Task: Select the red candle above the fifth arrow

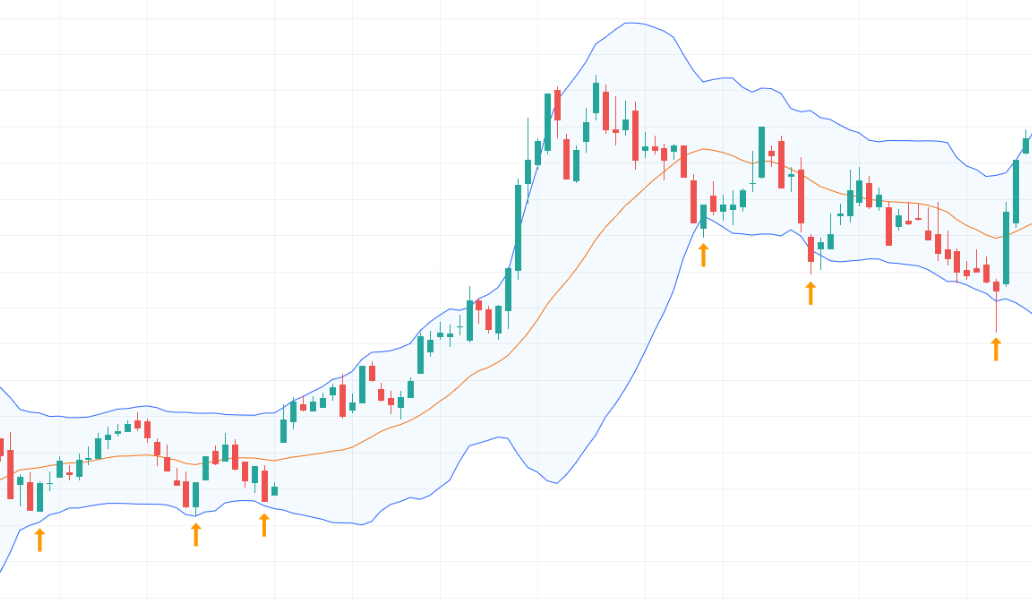Action: [x=810, y=249]
